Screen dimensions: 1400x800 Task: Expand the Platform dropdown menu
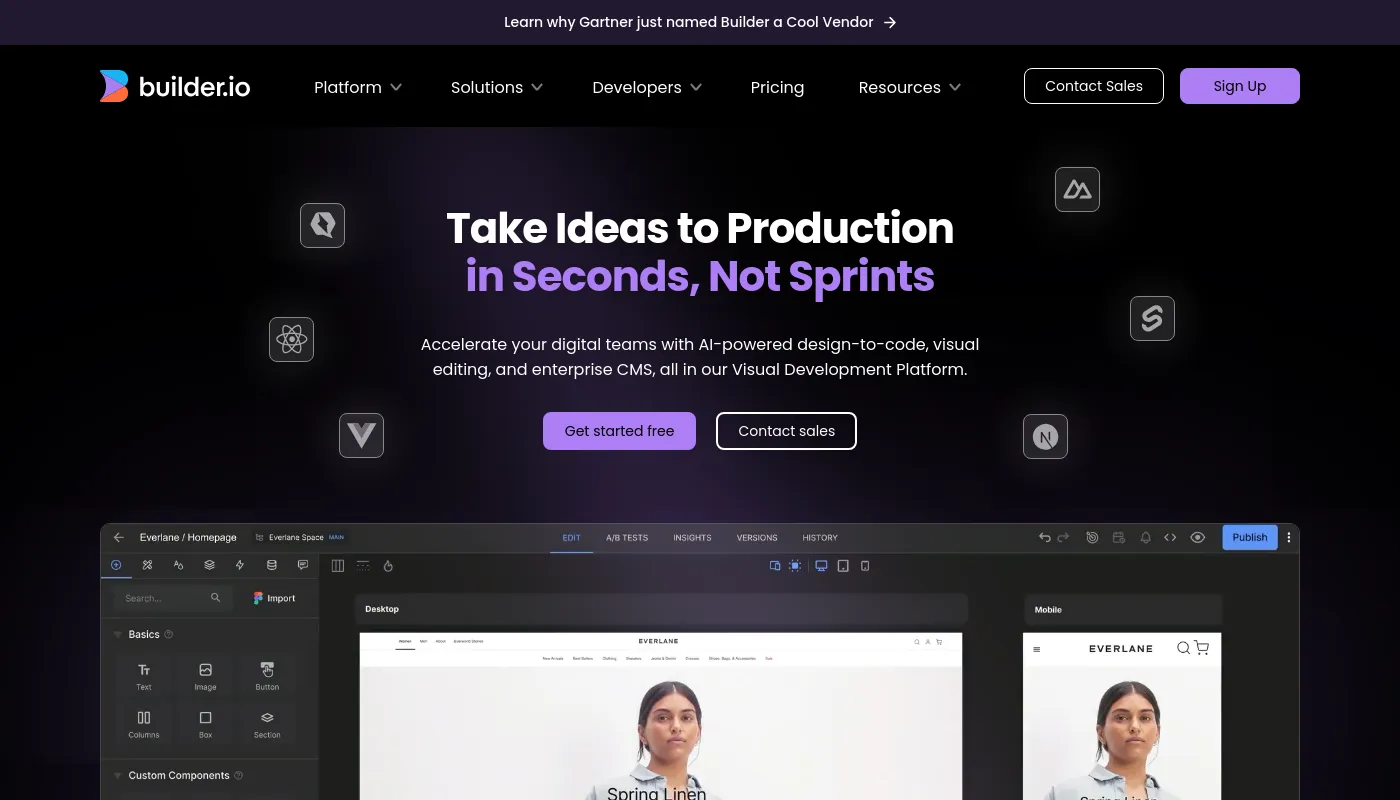tap(358, 87)
